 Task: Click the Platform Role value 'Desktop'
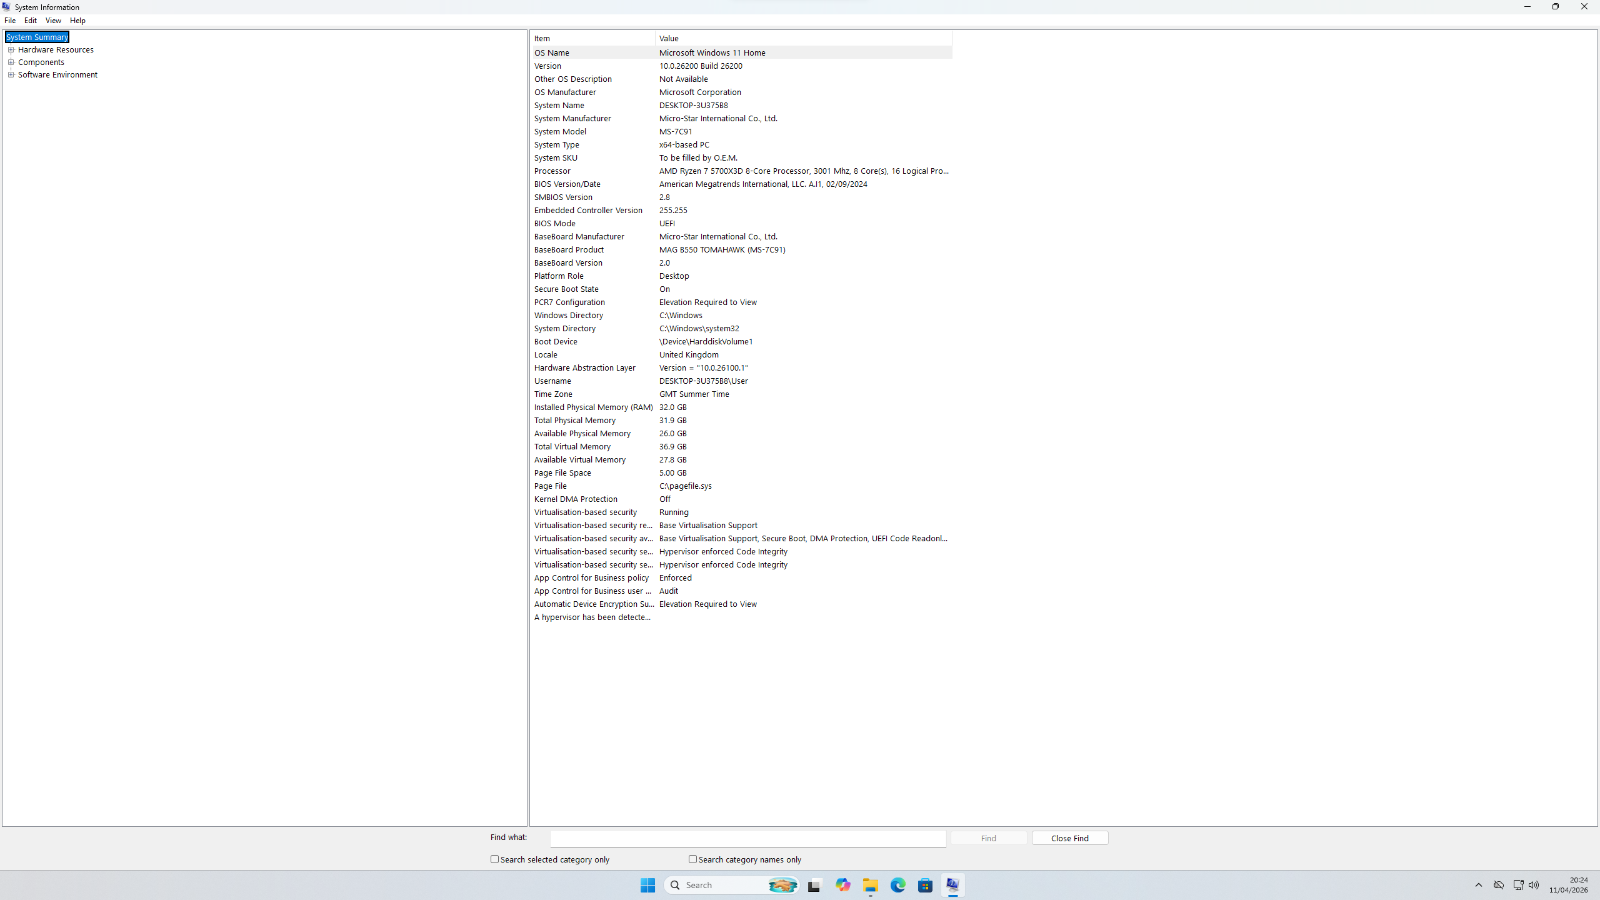(x=674, y=276)
